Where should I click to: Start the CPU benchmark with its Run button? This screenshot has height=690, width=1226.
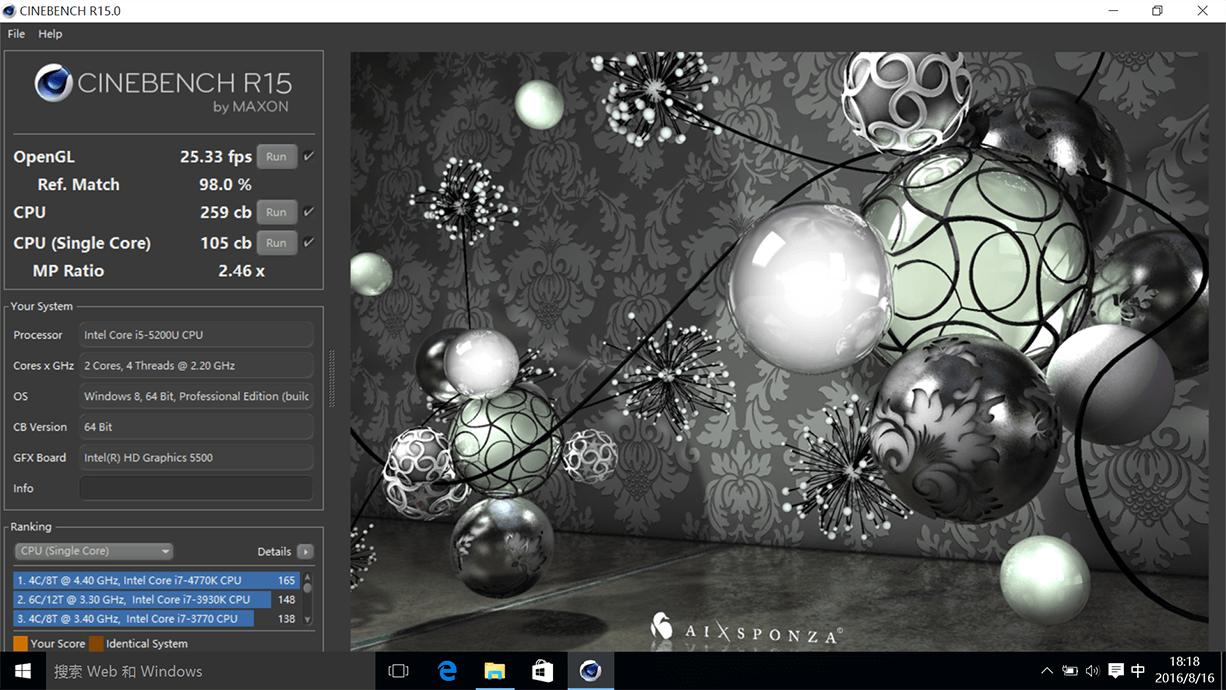(x=276, y=212)
